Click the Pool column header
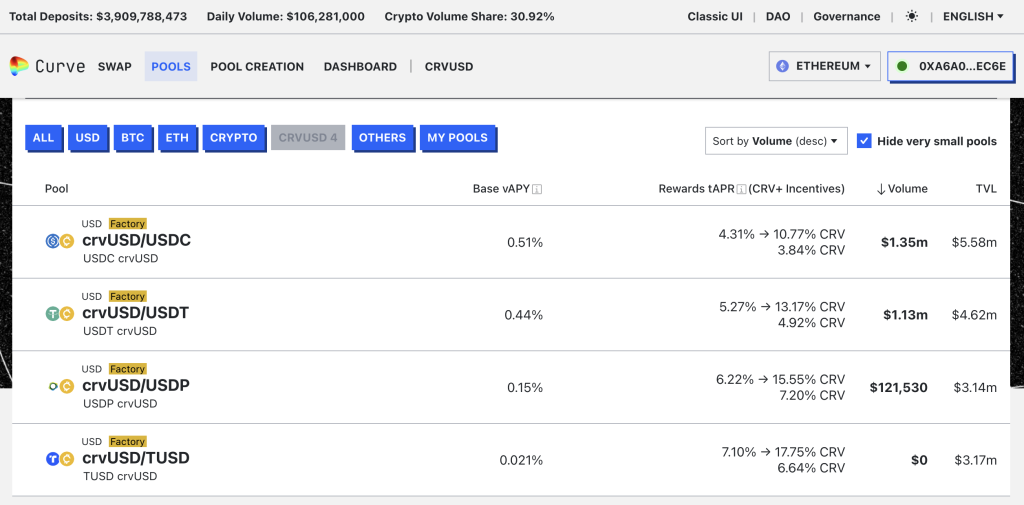 pyautogui.click(x=57, y=189)
